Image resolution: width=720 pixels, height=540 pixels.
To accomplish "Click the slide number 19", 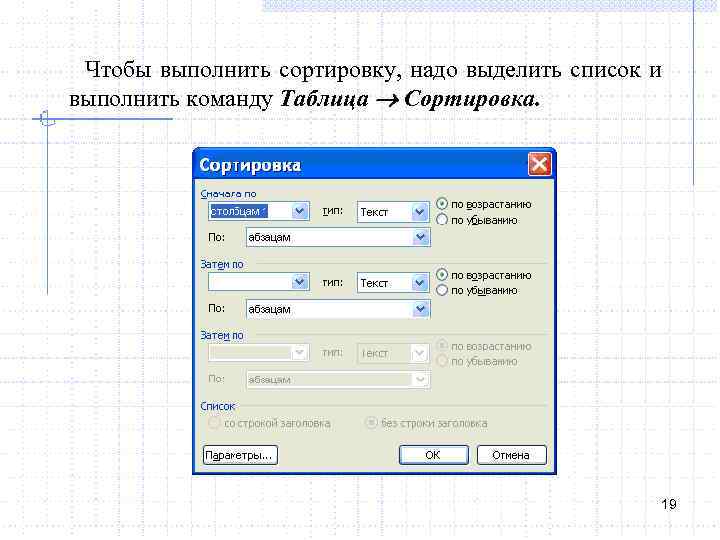I will coord(669,504).
